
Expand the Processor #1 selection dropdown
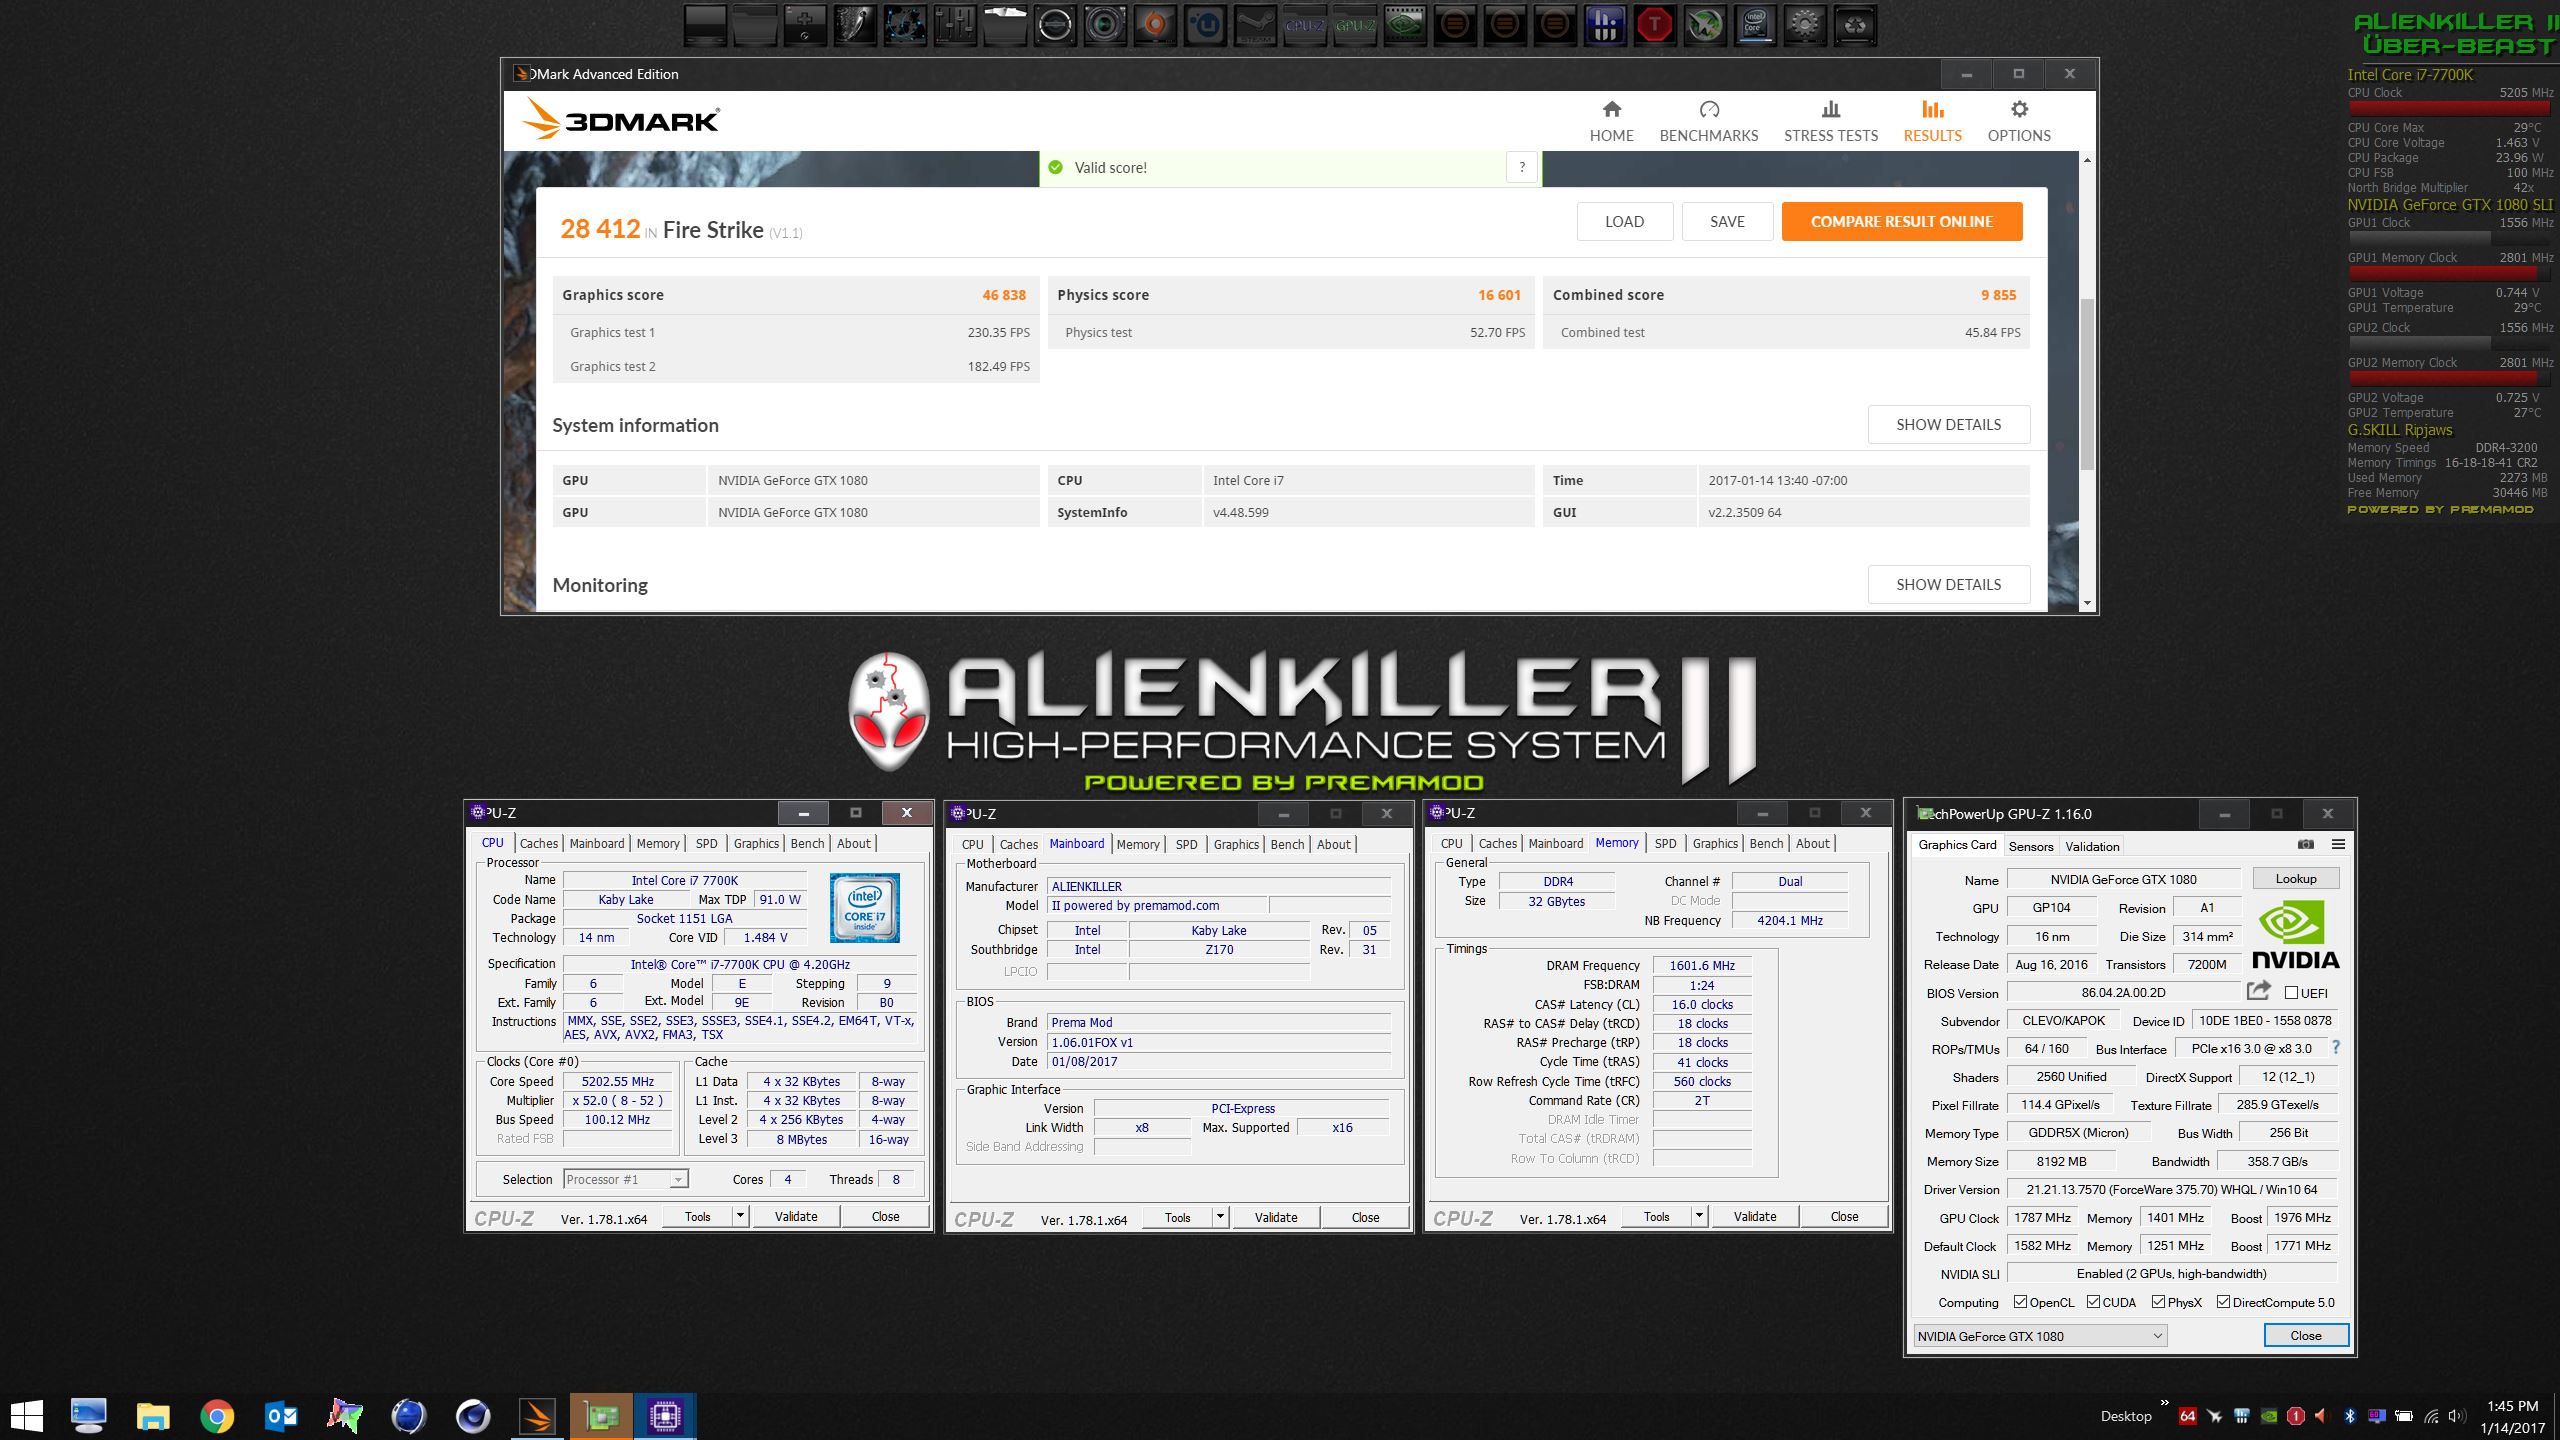(678, 1180)
